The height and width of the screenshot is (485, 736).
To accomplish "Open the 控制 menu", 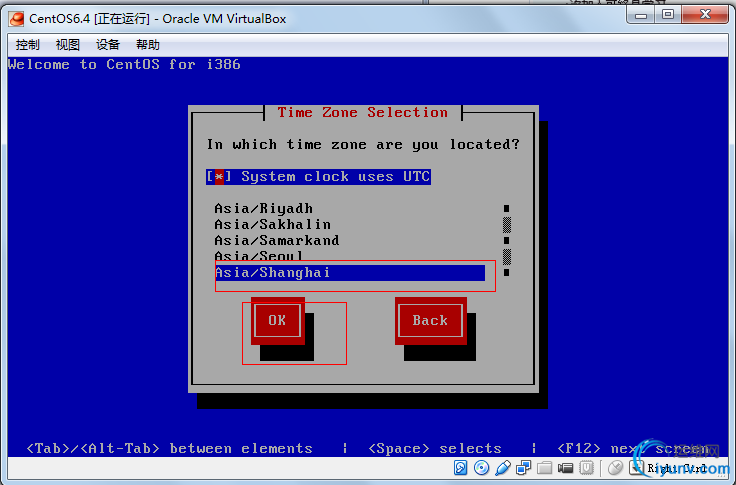I will 28,45.
